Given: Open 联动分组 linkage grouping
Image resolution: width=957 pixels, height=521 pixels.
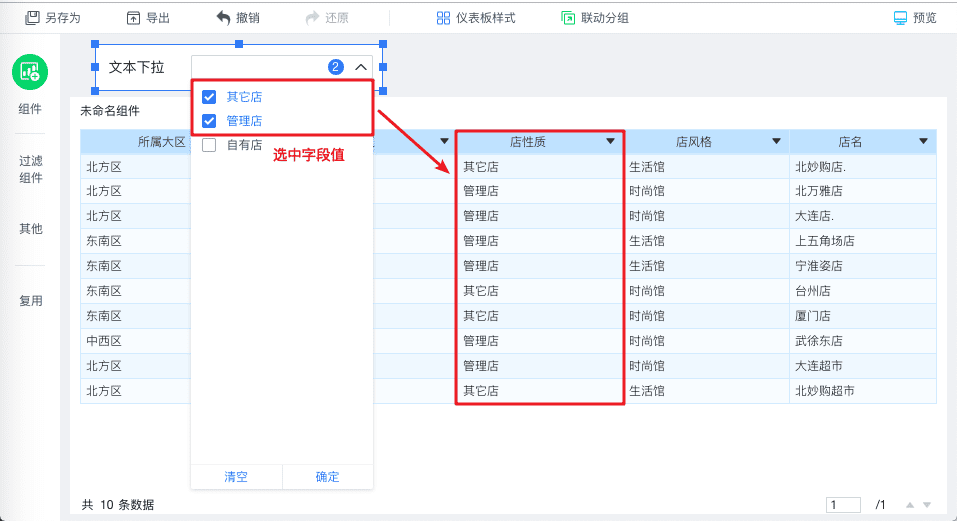Looking at the screenshot, I should click(594, 18).
